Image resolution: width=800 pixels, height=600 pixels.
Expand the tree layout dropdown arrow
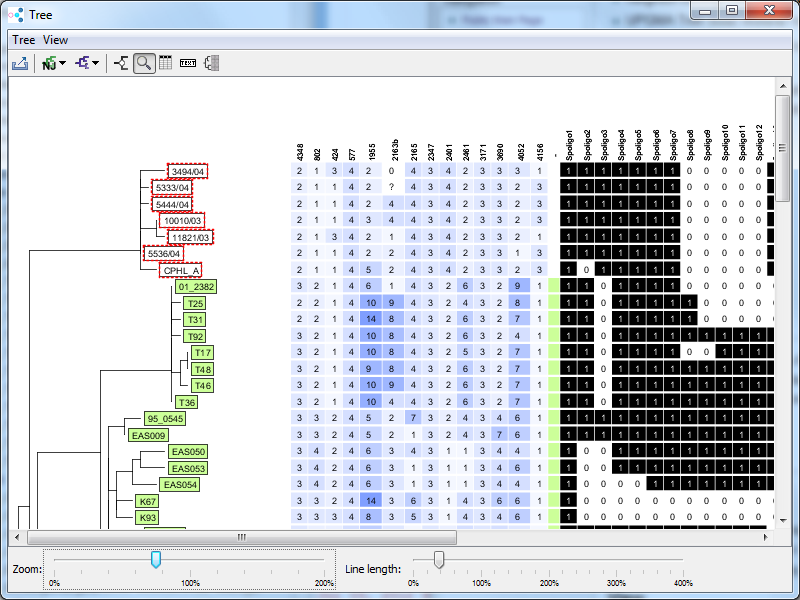96,64
